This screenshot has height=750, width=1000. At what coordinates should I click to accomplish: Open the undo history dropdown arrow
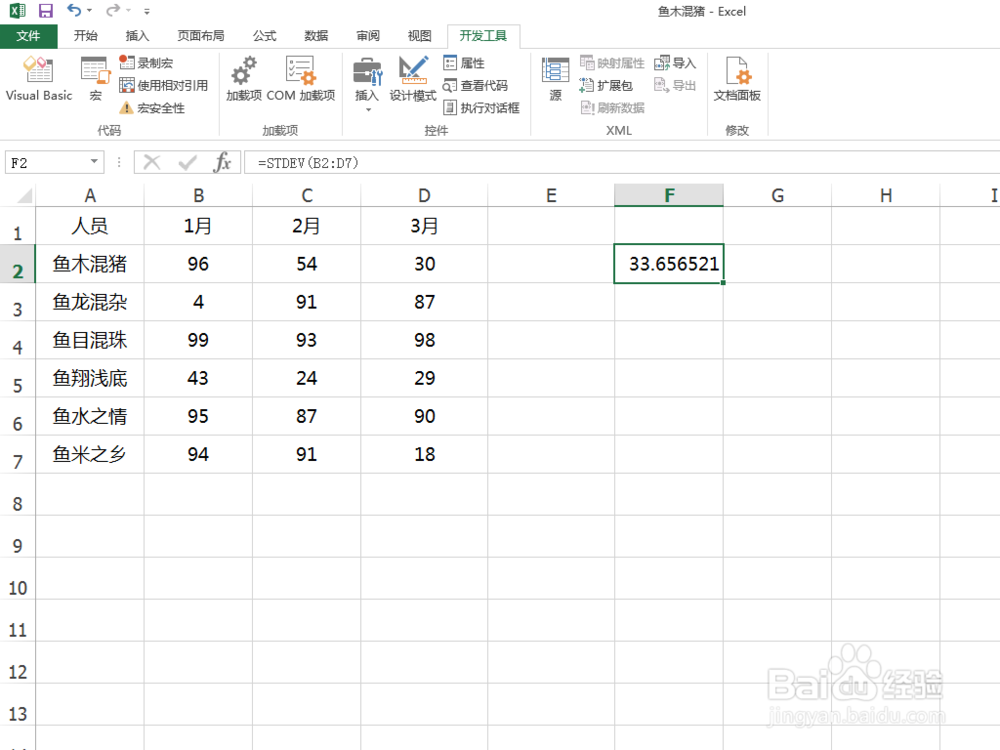point(89,11)
